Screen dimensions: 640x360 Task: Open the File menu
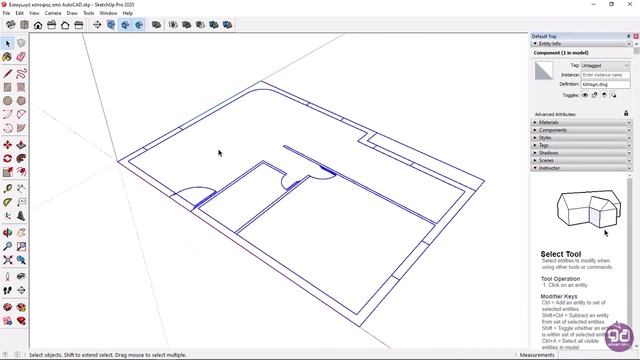6,13
